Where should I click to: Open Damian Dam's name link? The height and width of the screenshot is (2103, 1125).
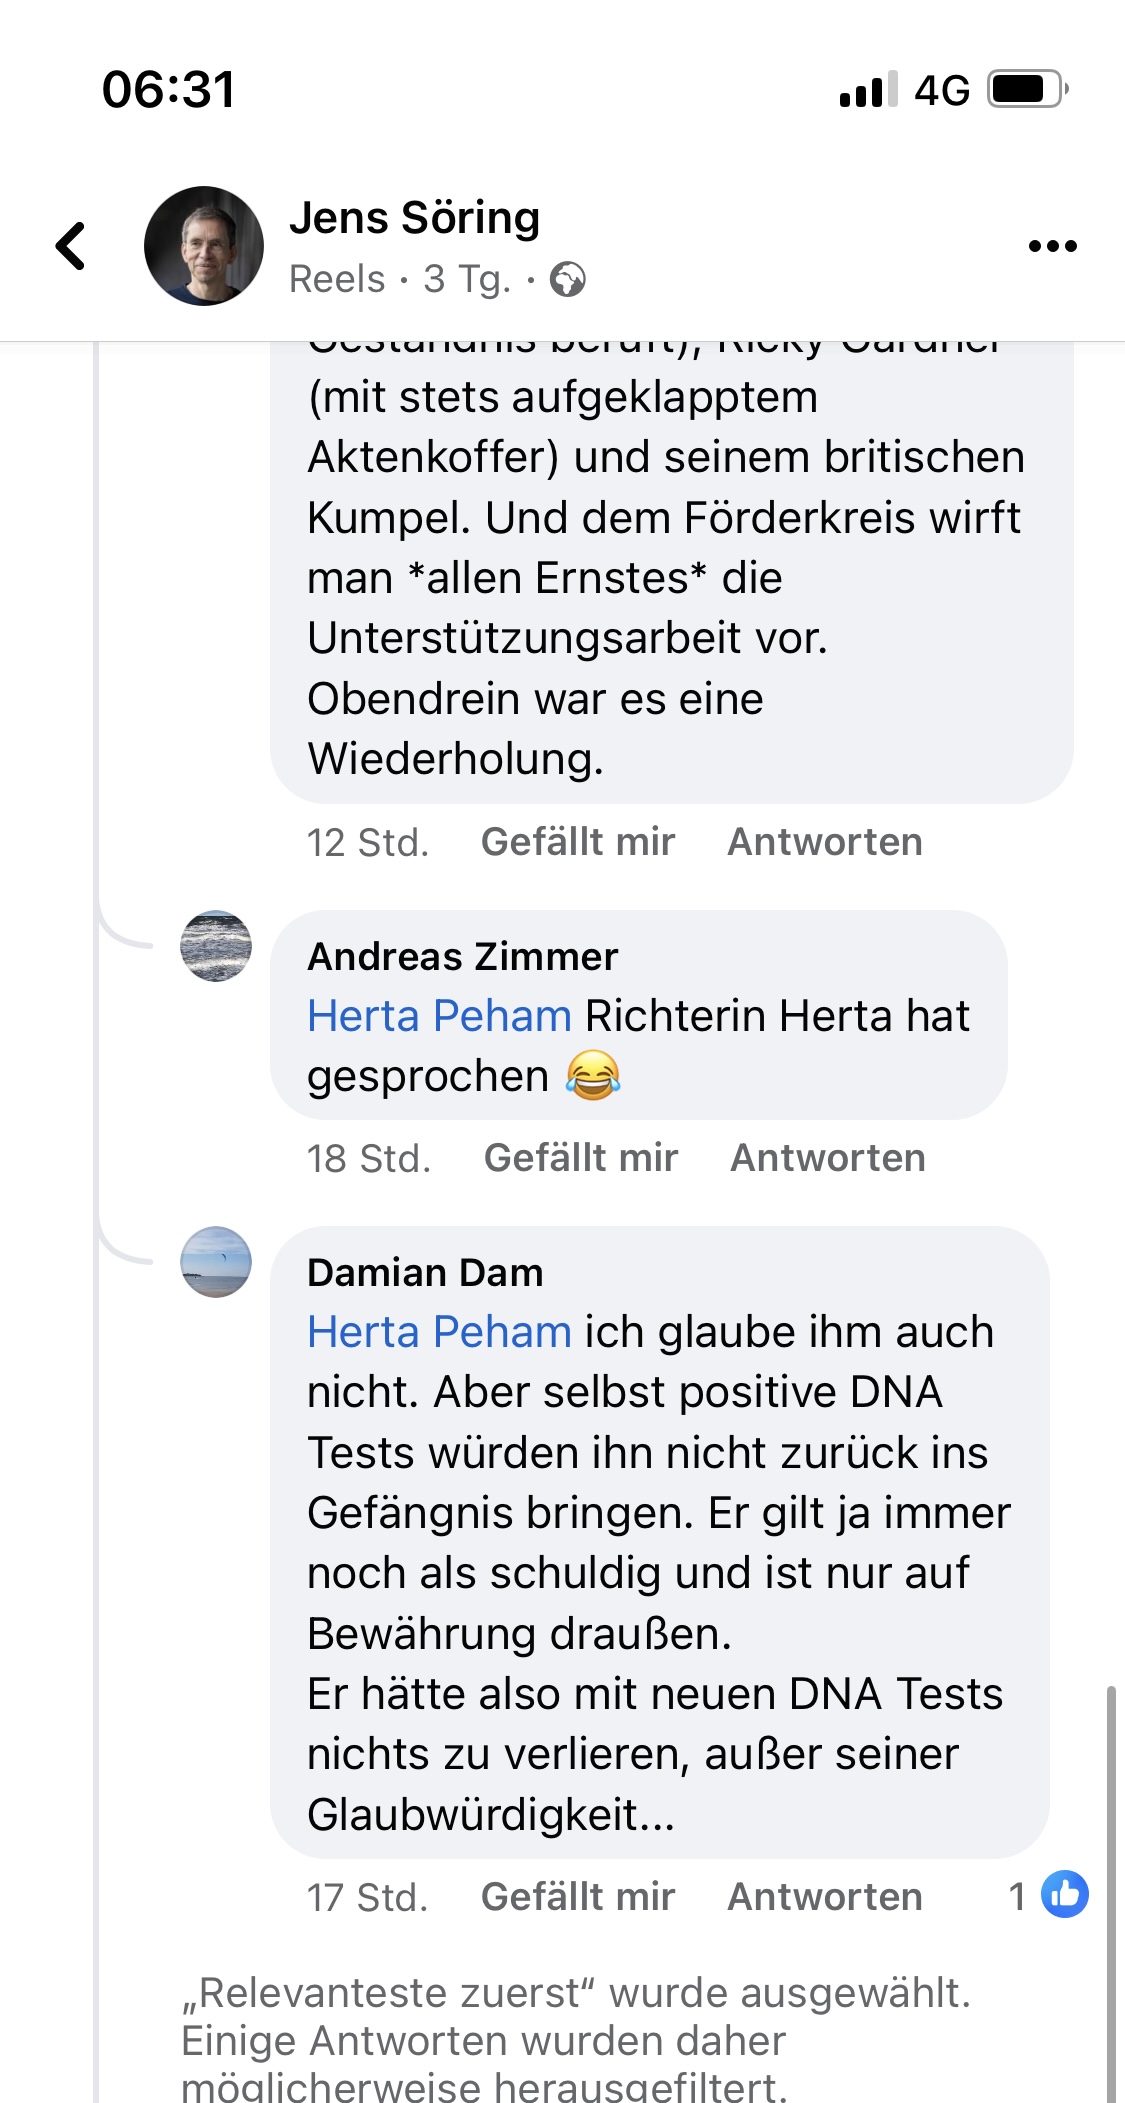425,1273
